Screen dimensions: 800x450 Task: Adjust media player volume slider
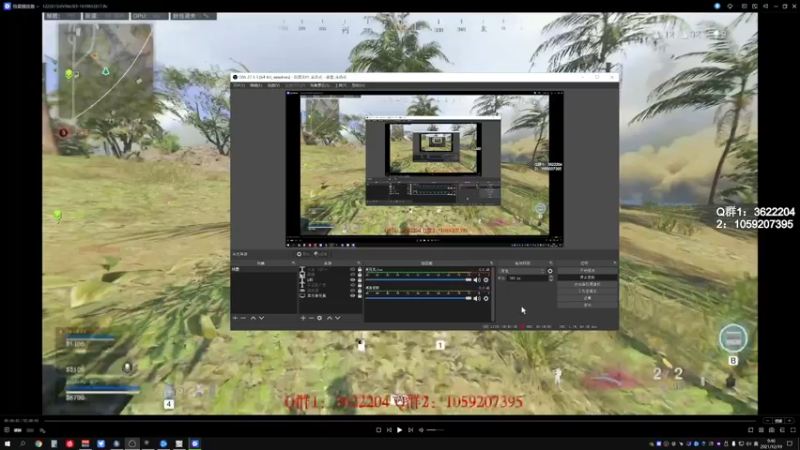435,430
